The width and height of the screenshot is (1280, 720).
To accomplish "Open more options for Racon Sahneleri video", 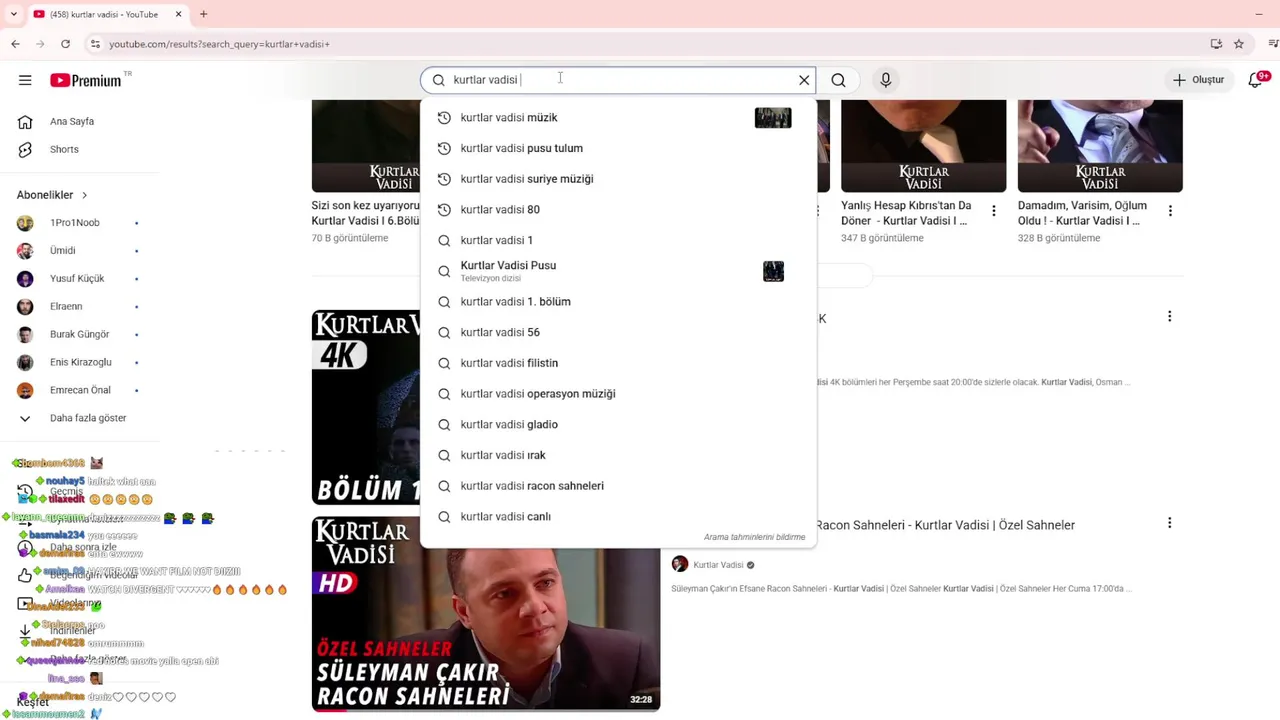I will [x=1169, y=523].
